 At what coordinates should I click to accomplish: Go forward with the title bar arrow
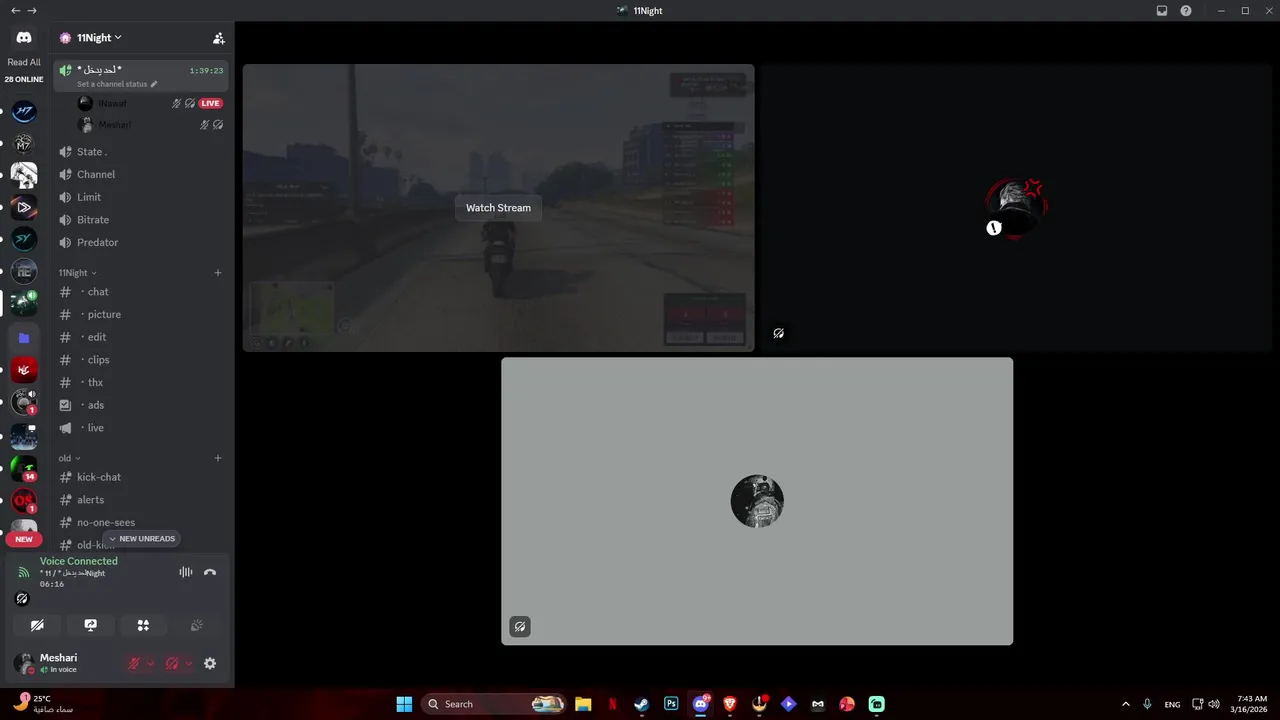coord(32,10)
